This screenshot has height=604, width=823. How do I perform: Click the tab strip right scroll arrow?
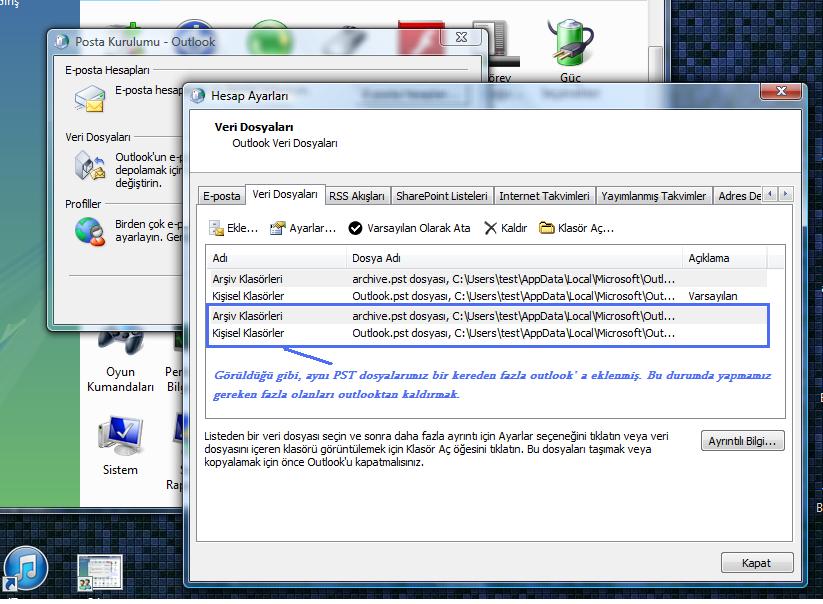pos(786,194)
